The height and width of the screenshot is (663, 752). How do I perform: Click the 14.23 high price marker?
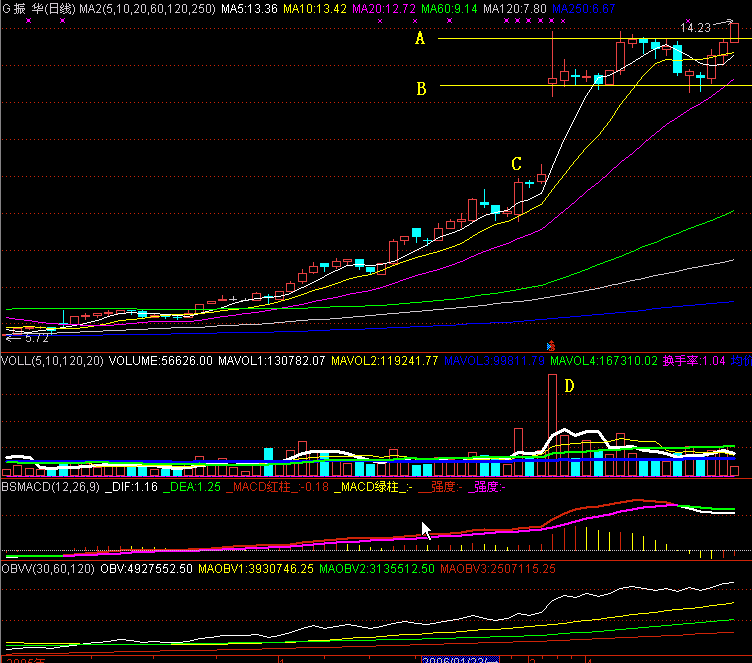[x=695, y=28]
